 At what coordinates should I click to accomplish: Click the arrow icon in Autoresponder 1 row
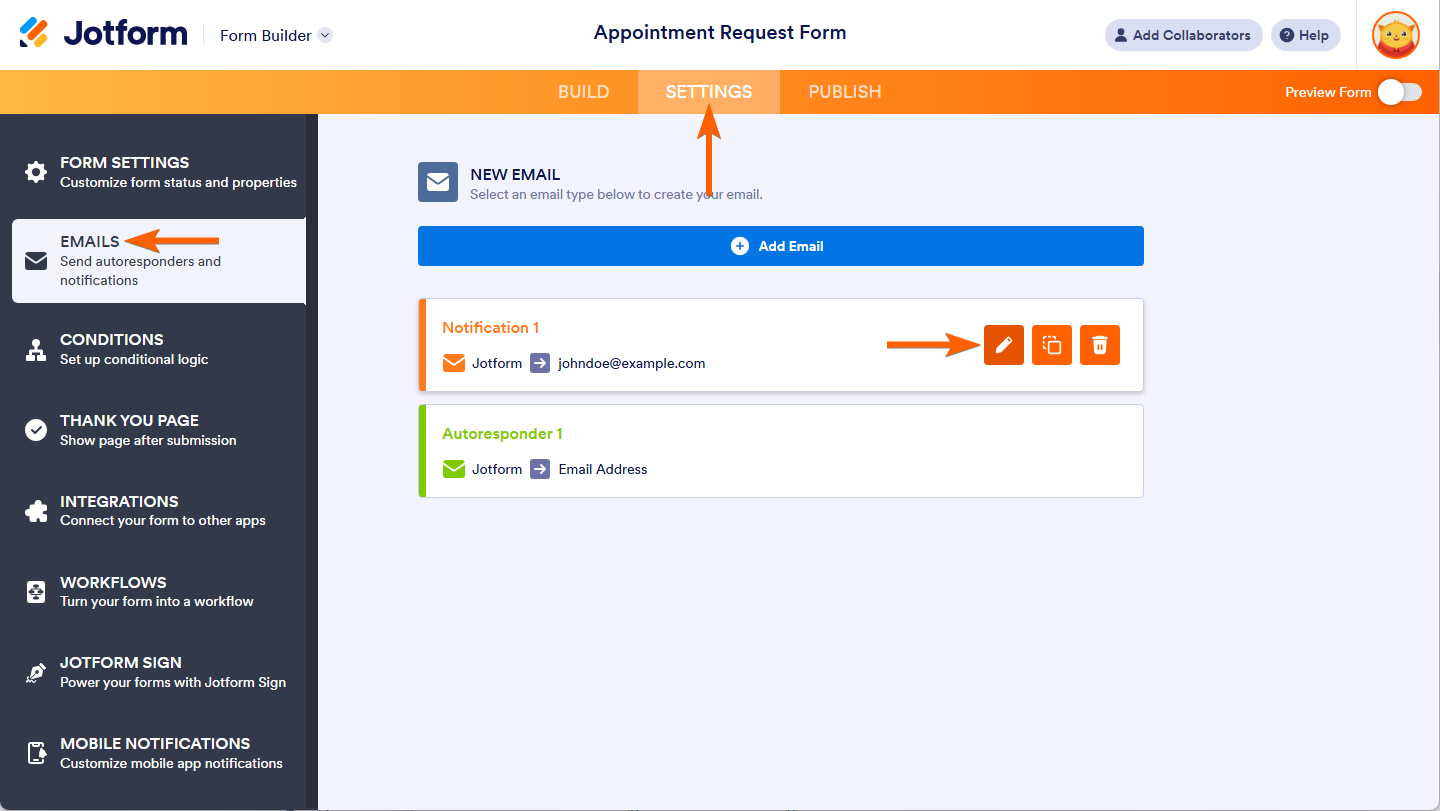(x=540, y=469)
